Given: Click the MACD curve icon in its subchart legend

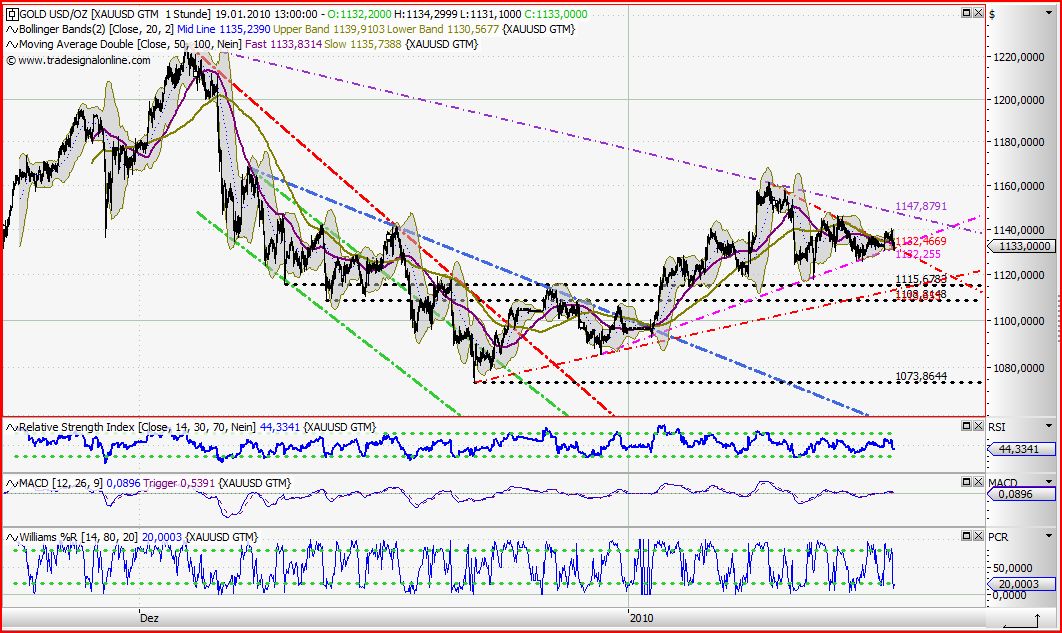Looking at the screenshot, I should pos(11,483).
